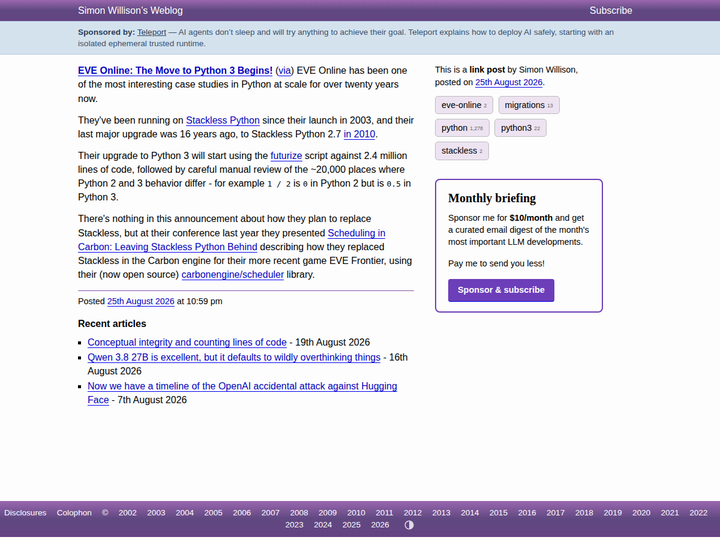Click "Pay me to send you less!" text
Screen dimensions: 720x540
[496, 264]
